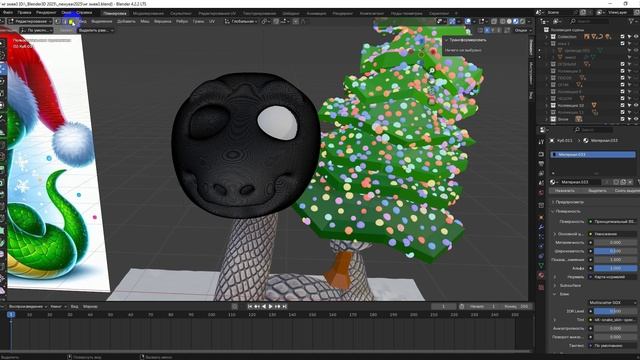The image size is (640, 360).
Task: Open the outliner filter funnel icon
Action: click(x=632, y=21)
